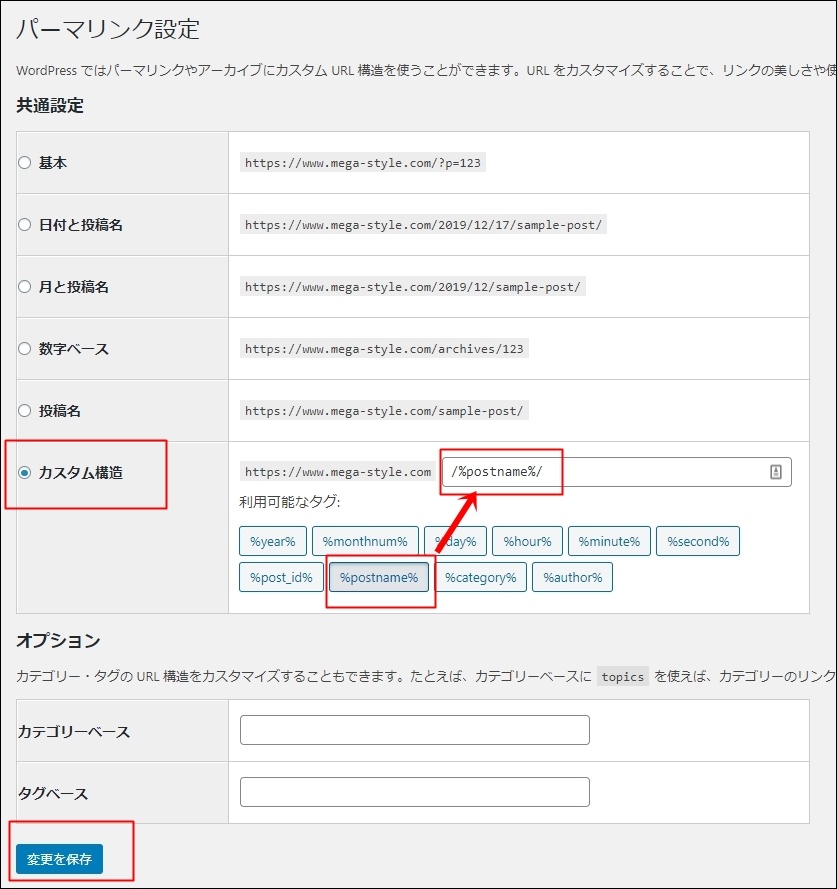837x889 pixels.
Task: Select the 基本 permalink radio button
Action: 25,163
